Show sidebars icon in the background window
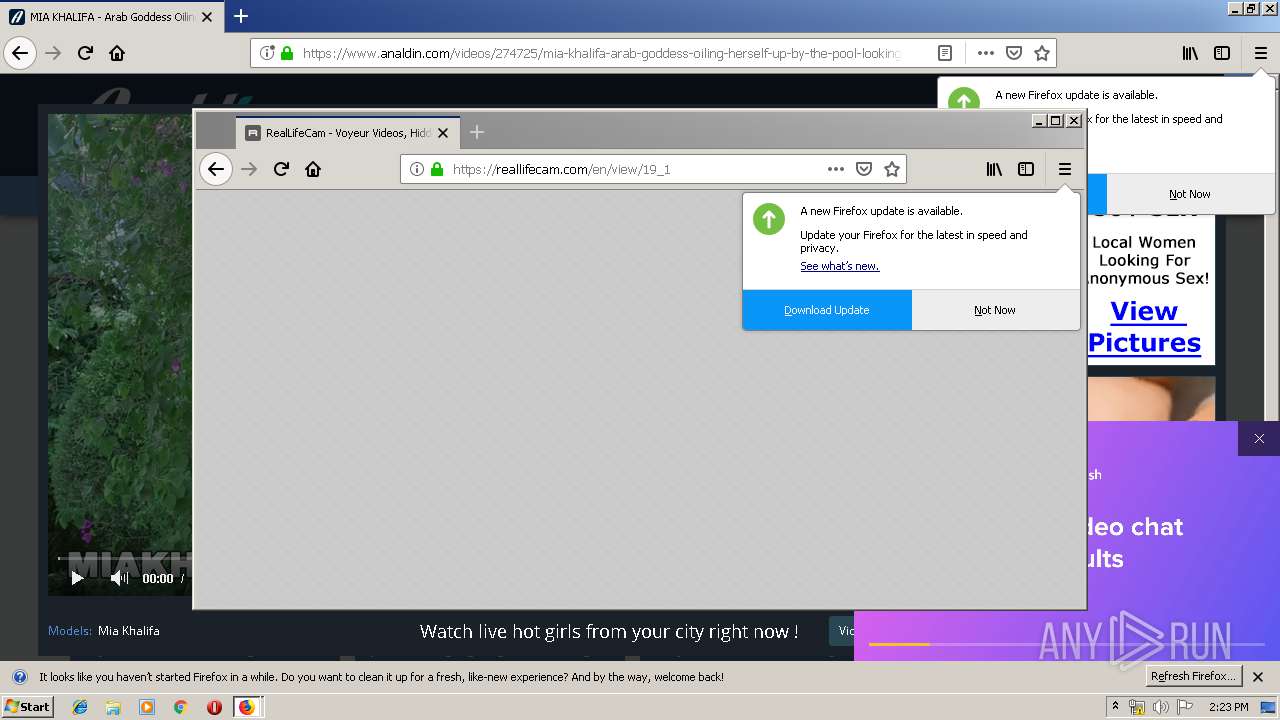Viewport: 1280px width, 720px height. 1222,53
